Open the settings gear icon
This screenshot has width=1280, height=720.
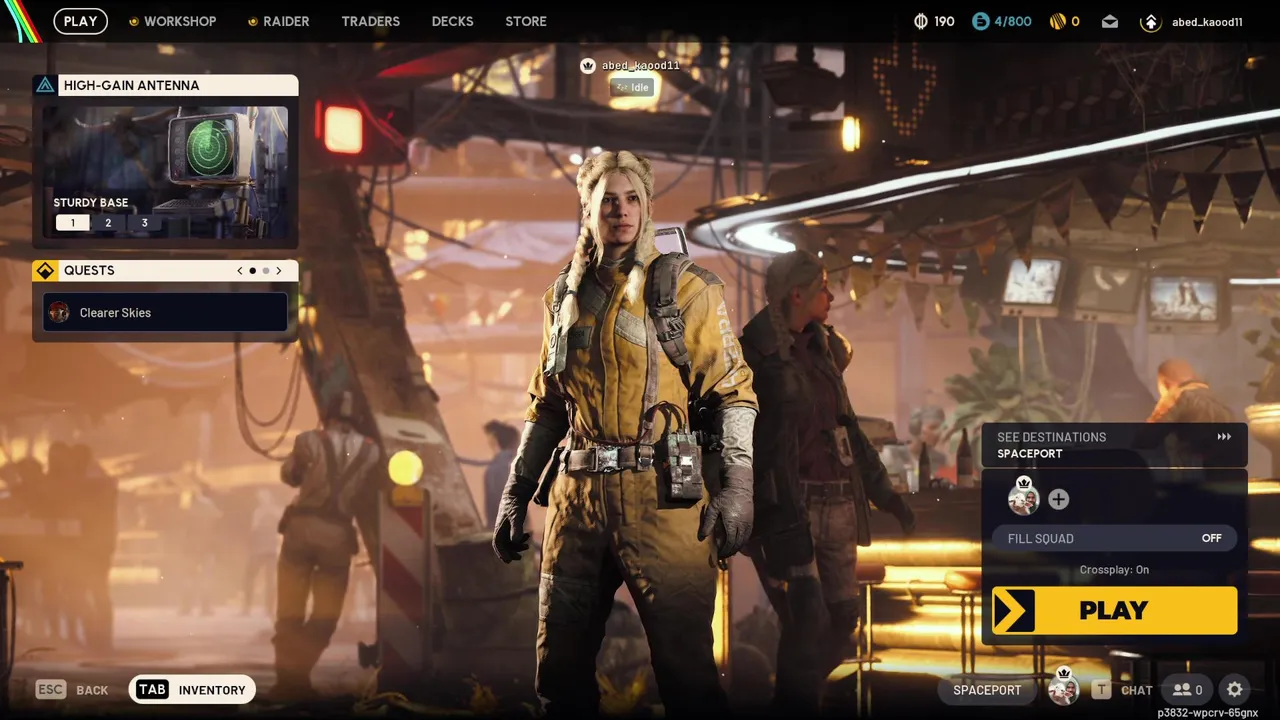pos(1235,690)
